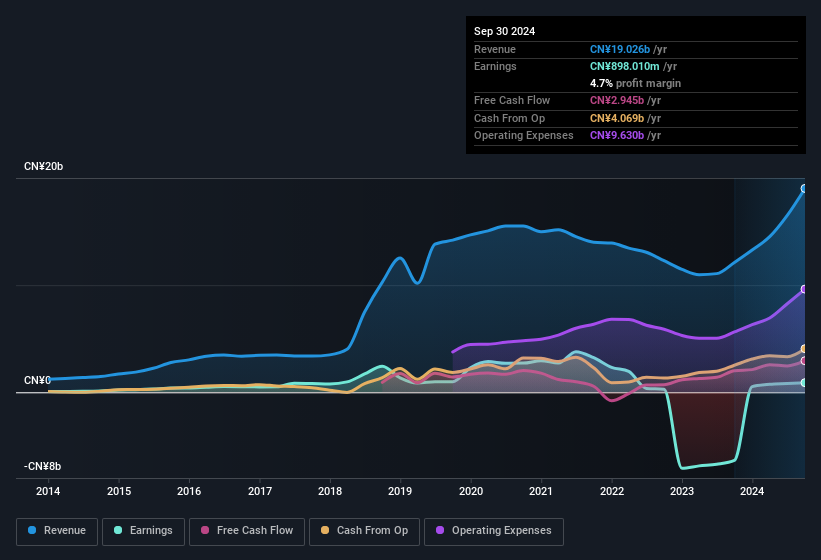Select the 2020 label on the time axis
The width and height of the screenshot is (821, 560).
[x=470, y=491]
